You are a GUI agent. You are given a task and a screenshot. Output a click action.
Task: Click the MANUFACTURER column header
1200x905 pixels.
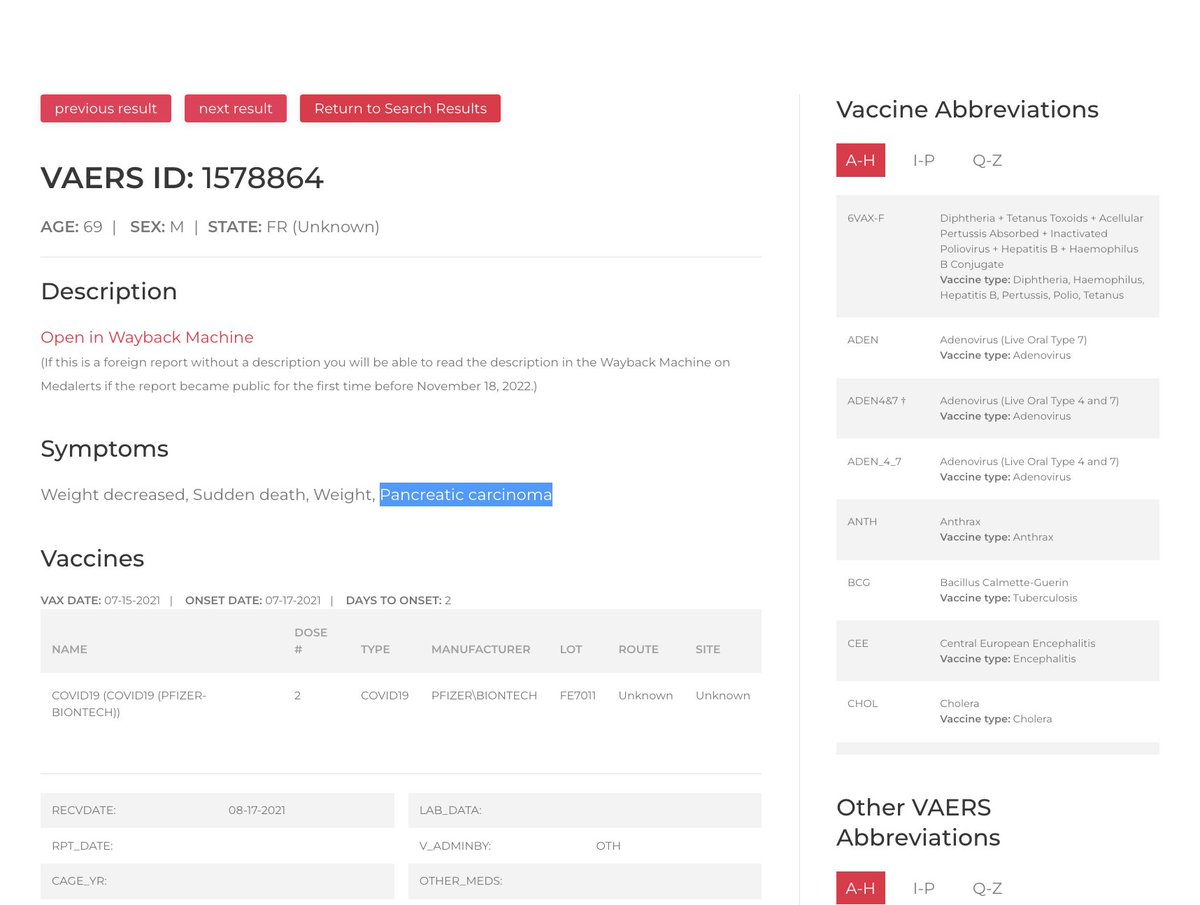[480, 649]
